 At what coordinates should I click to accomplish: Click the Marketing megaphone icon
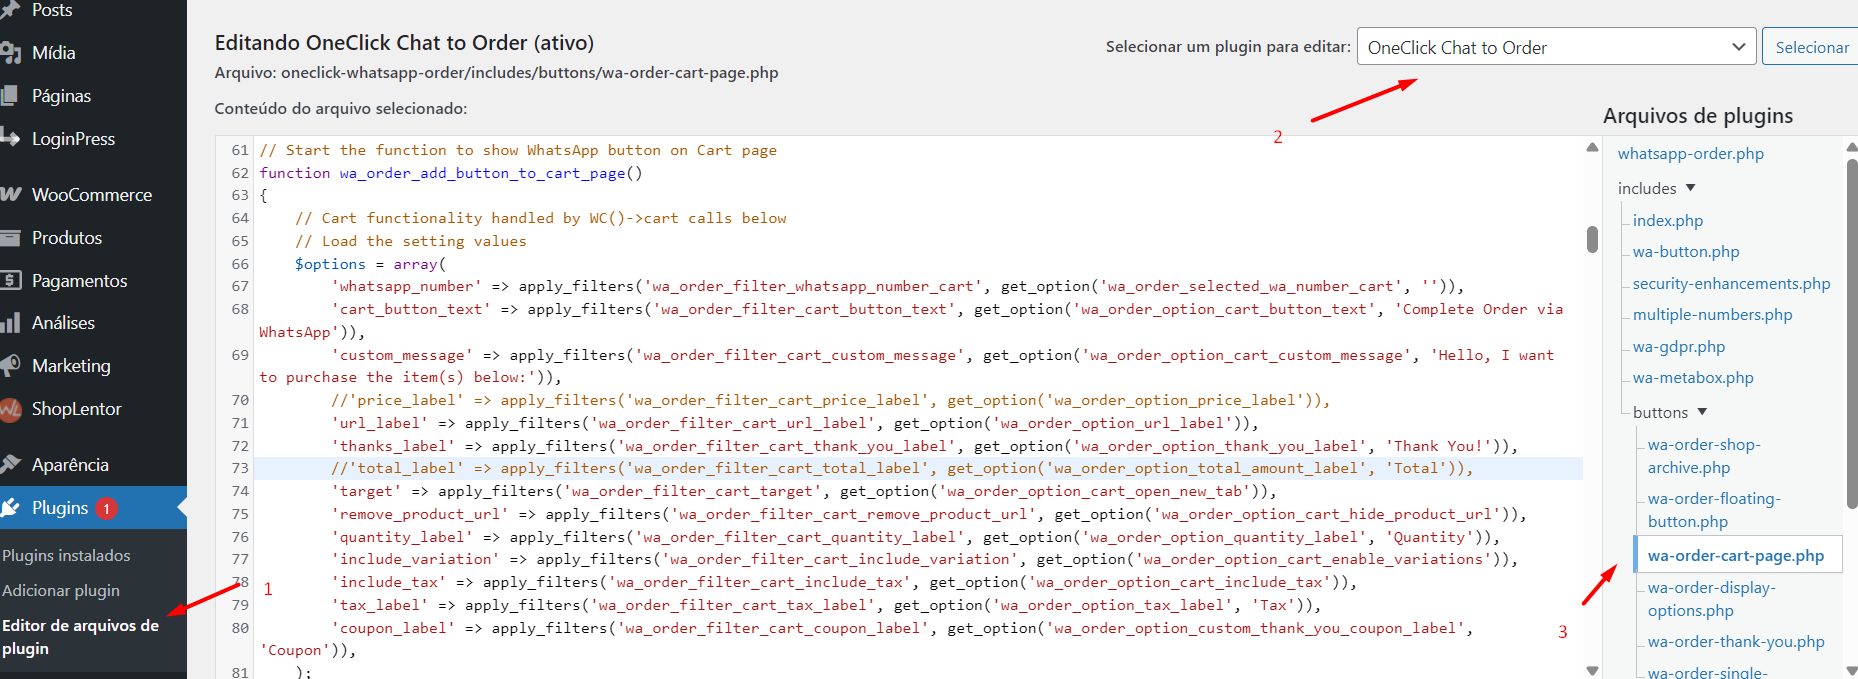11,366
